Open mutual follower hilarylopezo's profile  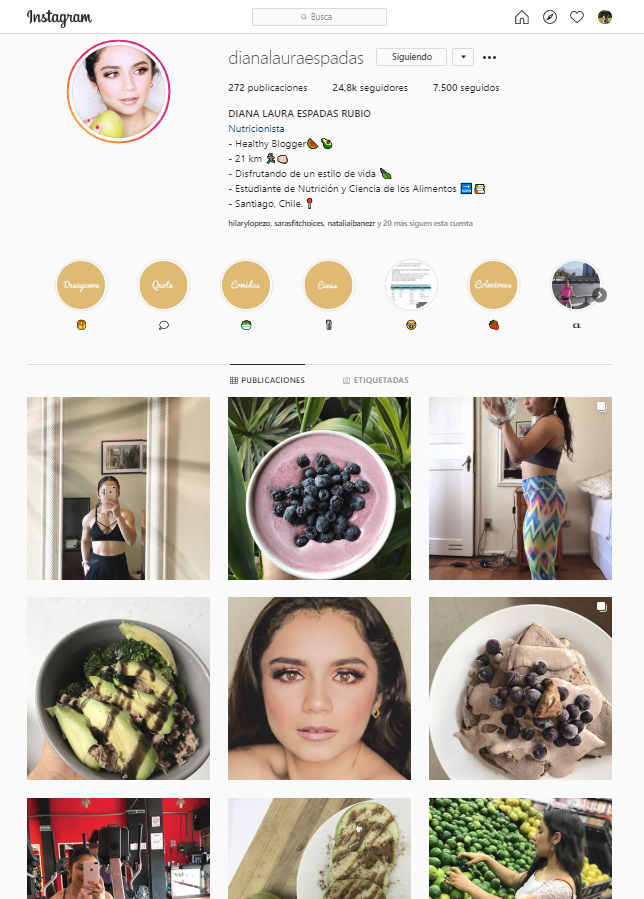click(249, 224)
